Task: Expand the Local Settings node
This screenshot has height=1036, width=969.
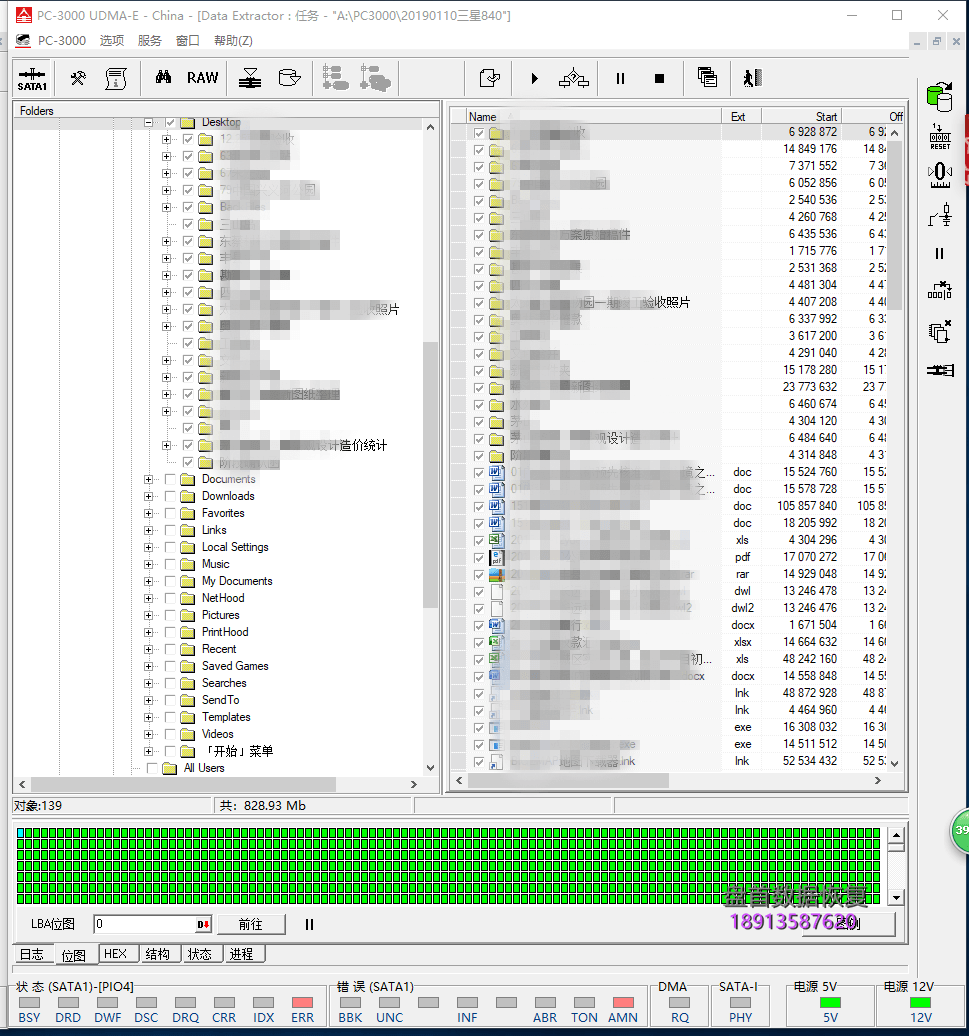Action: [x=149, y=547]
